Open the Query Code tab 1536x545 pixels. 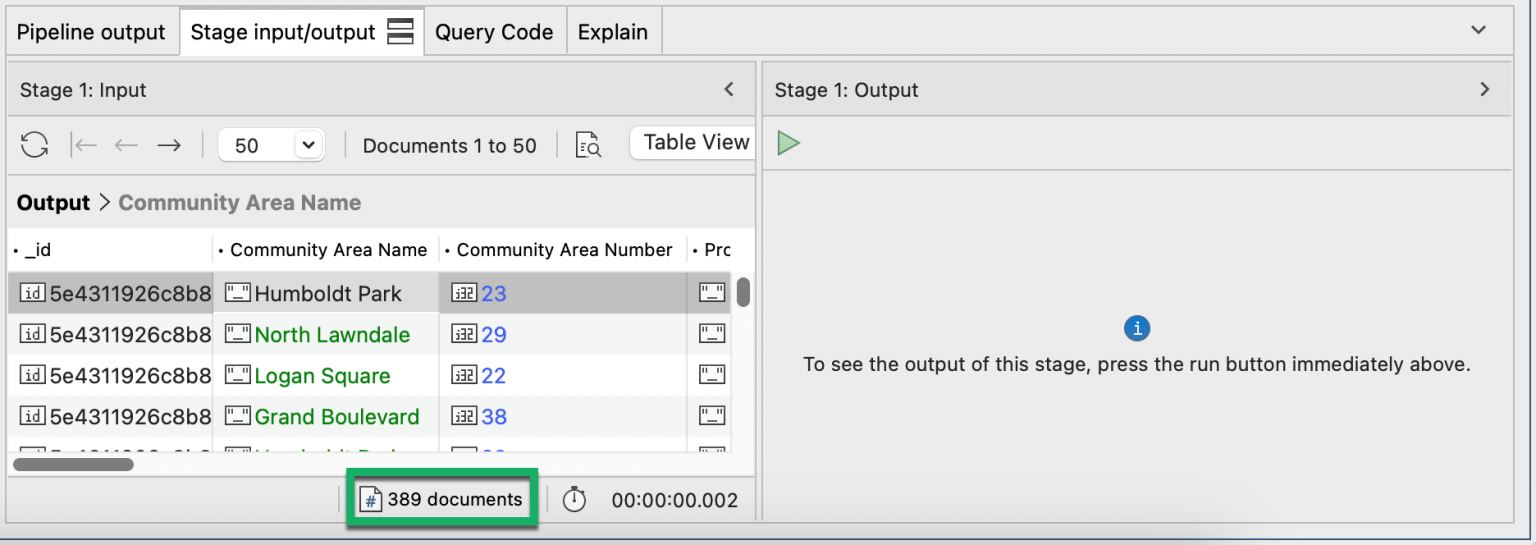coord(494,32)
